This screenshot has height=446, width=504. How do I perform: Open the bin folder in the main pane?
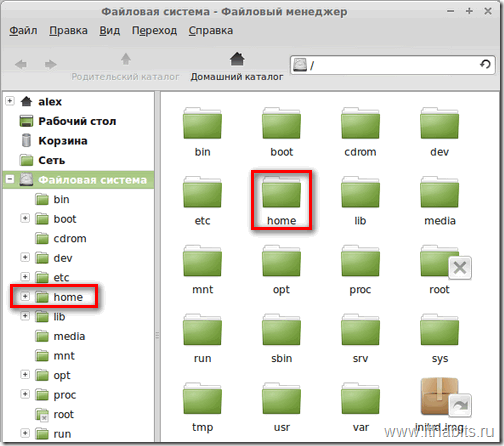(x=202, y=123)
